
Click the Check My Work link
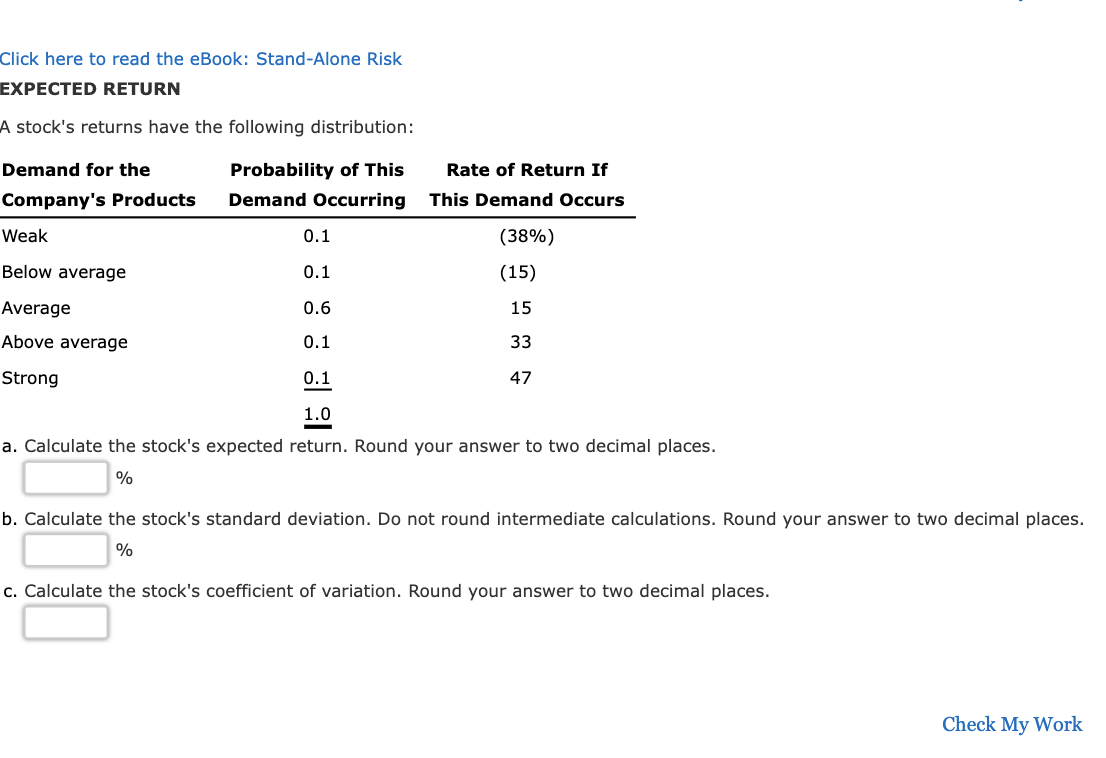(x=1012, y=724)
